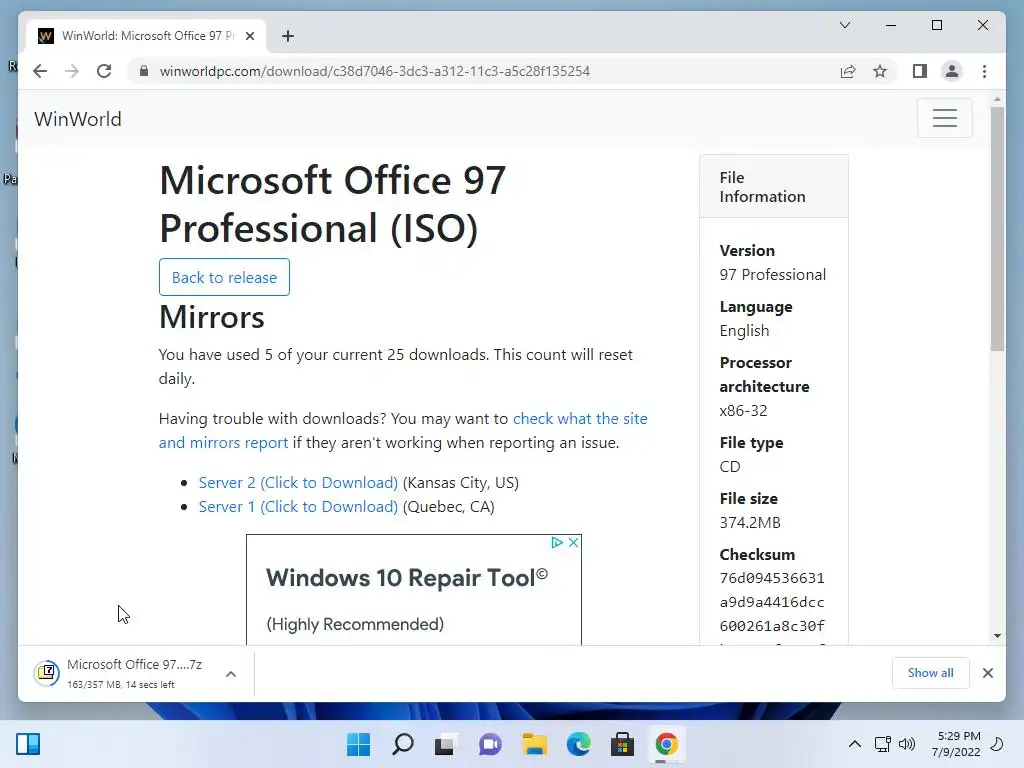Open Chrome's three-dot menu
Image resolution: width=1024 pixels, height=768 pixels.
[x=984, y=71]
